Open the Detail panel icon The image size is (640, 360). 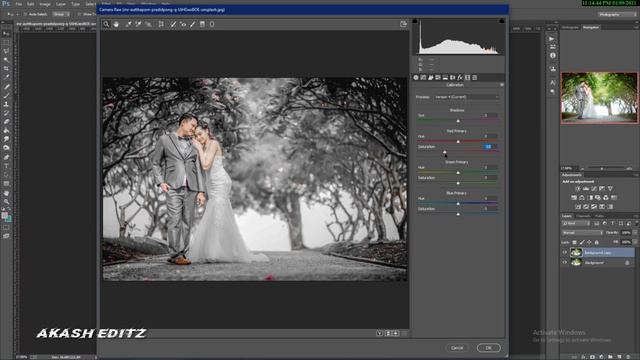(x=431, y=78)
